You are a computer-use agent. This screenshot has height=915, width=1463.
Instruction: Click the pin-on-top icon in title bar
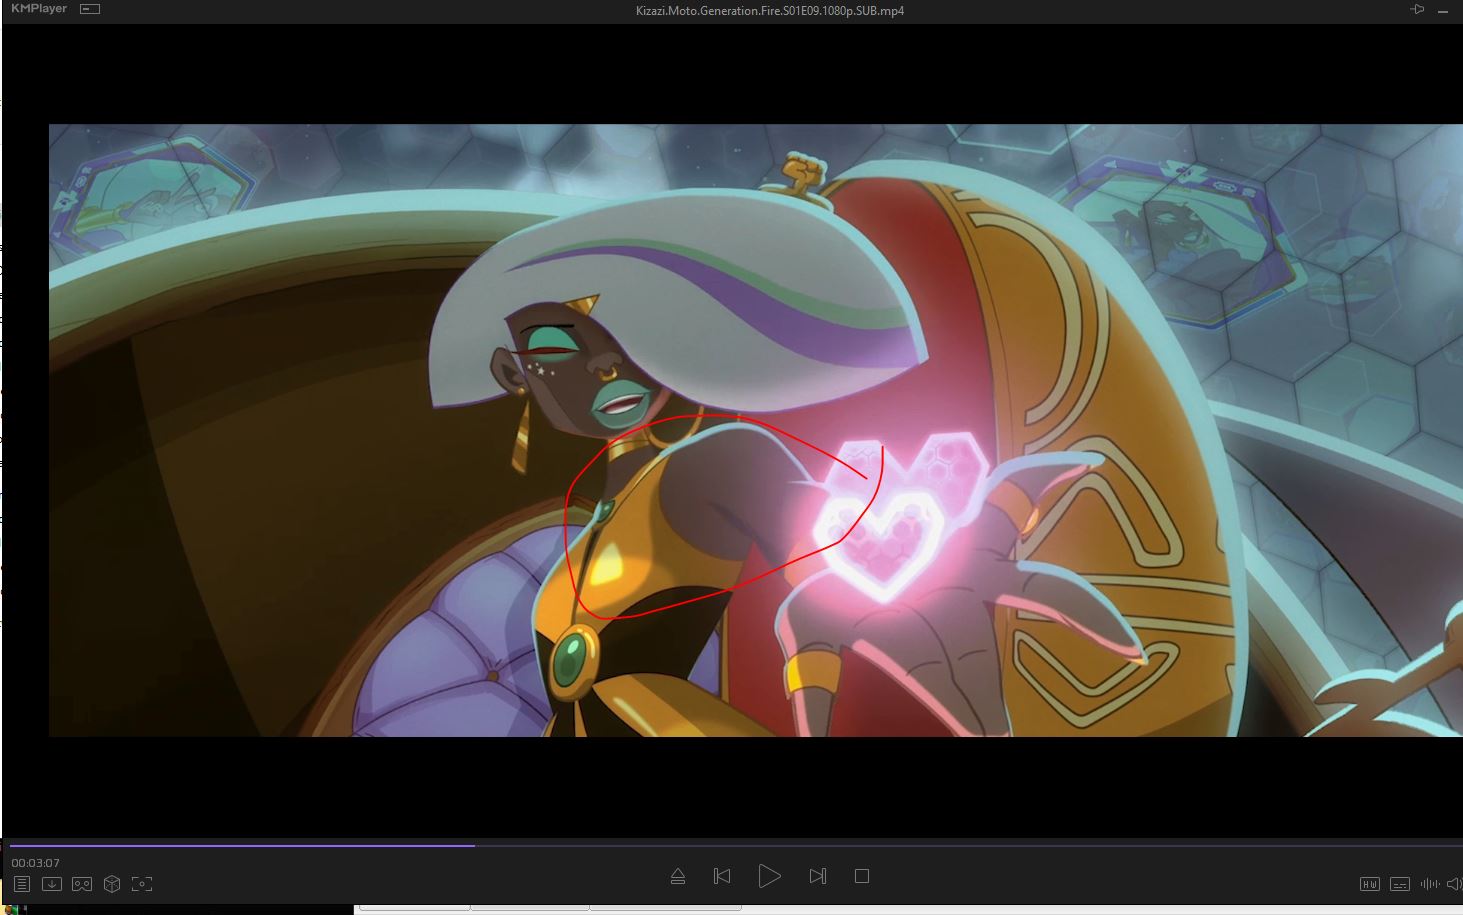pyautogui.click(x=1417, y=9)
